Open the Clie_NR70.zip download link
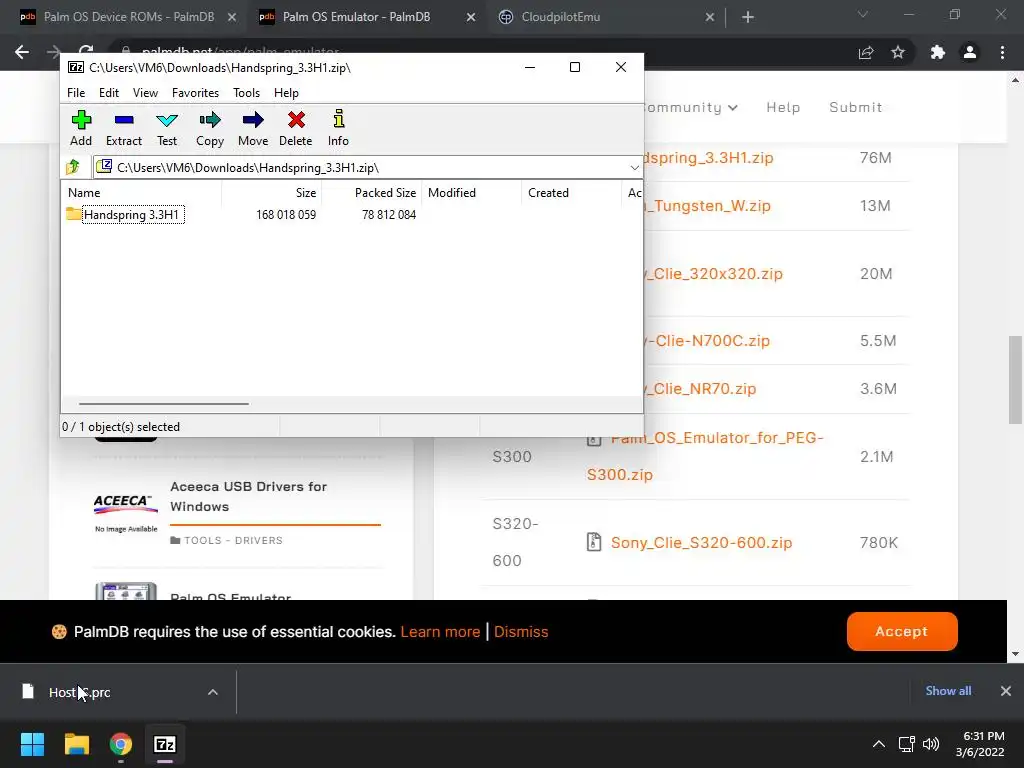Viewport: 1024px width, 768px height. [x=700, y=389]
